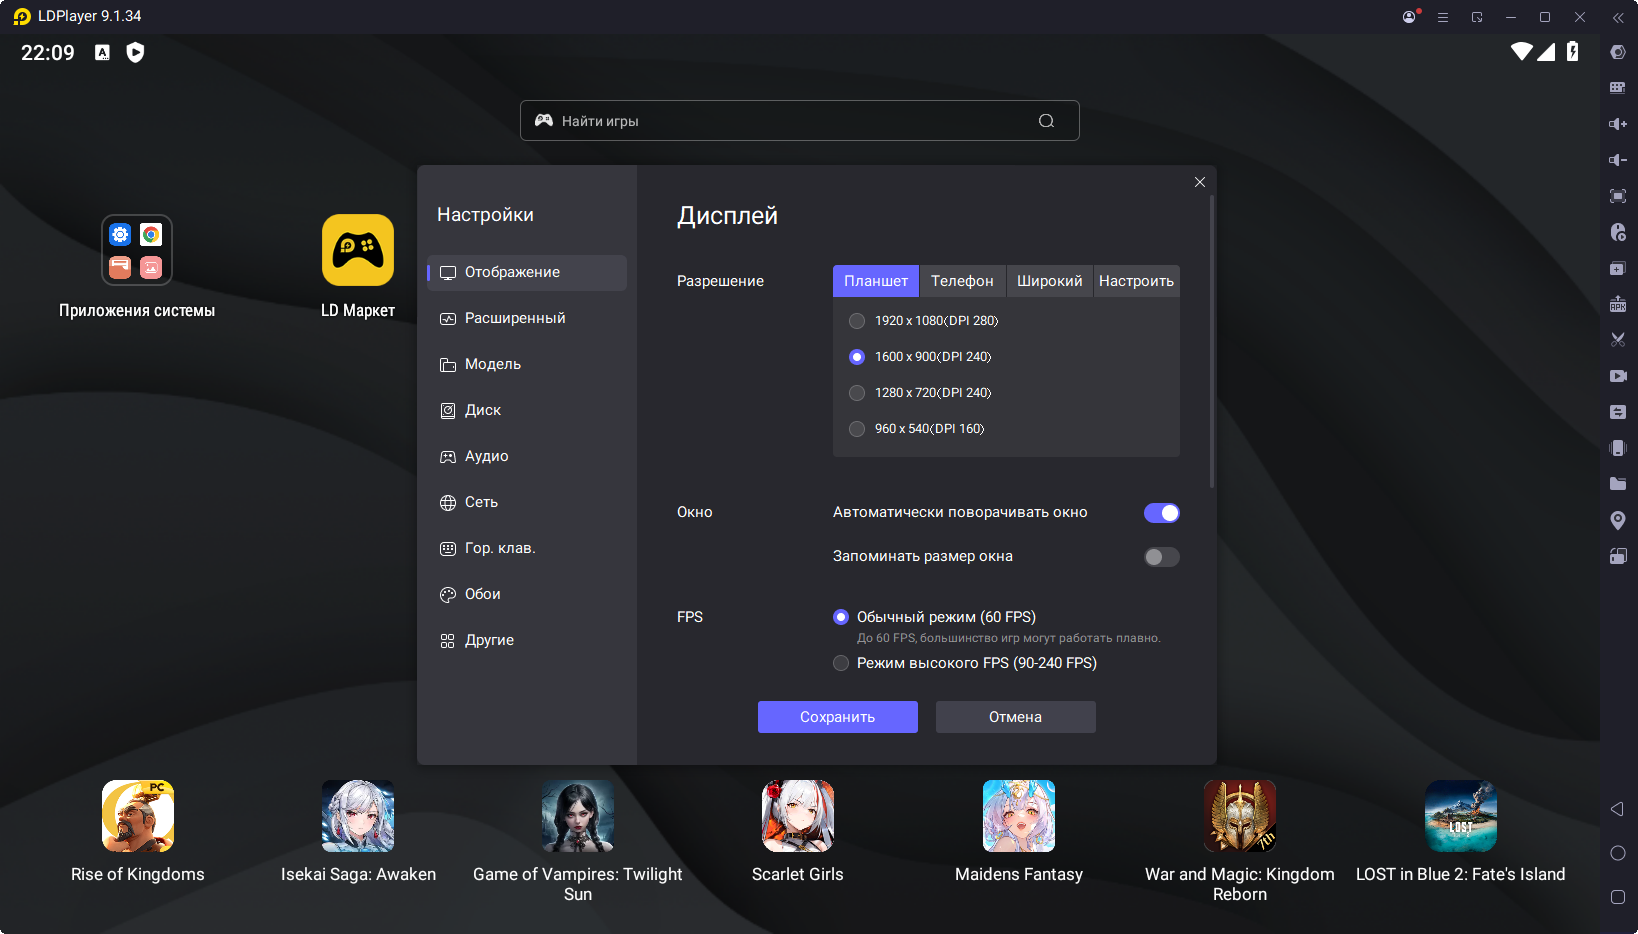Click the keyboard mapping icon in sidebar
The width and height of the screenshot is (1638, 934).
1617,88
